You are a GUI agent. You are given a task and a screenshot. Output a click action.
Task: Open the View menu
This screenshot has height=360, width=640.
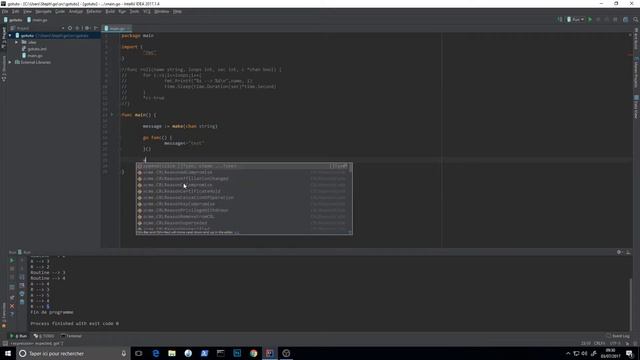coord(27,12)
